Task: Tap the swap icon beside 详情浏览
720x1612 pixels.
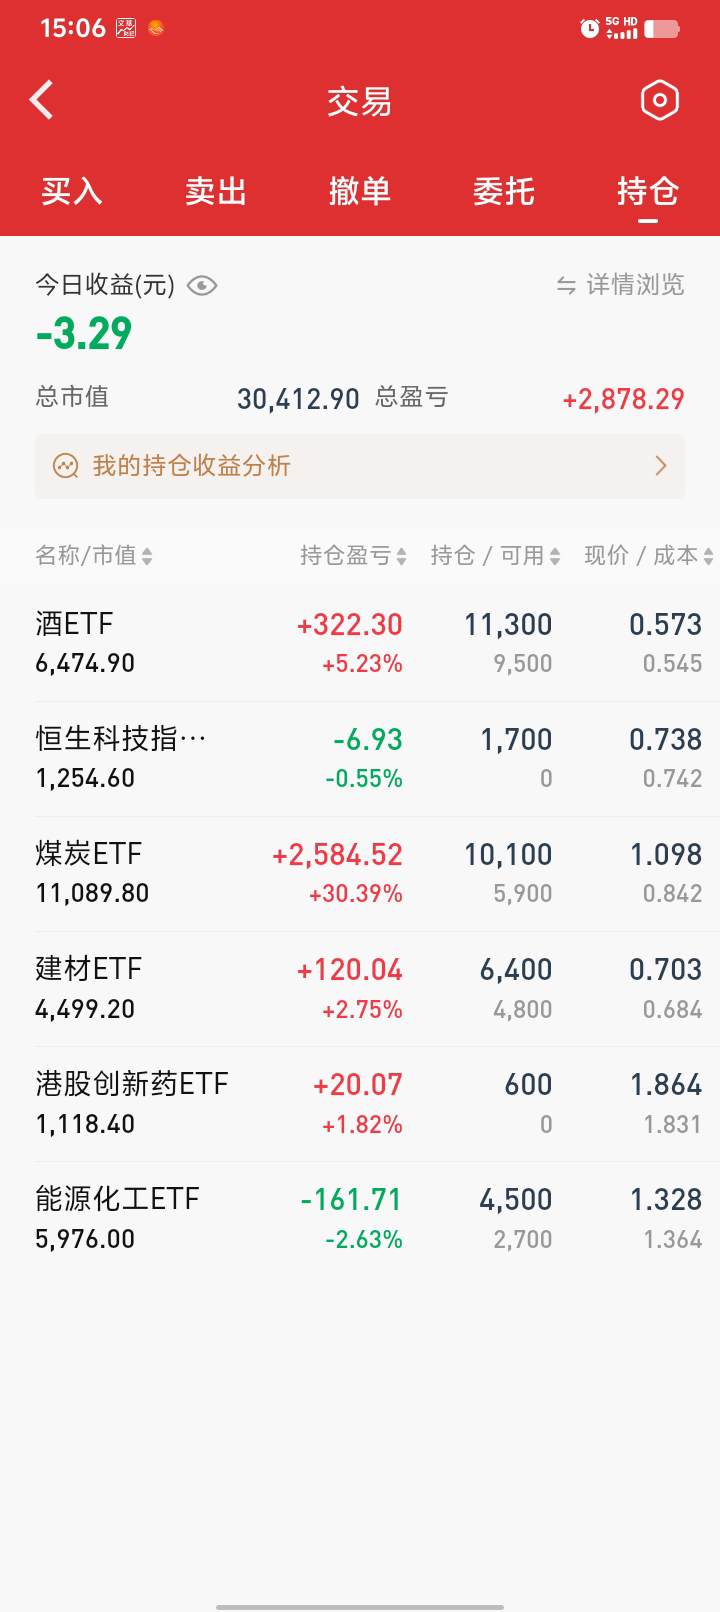Action: [566, 286]
